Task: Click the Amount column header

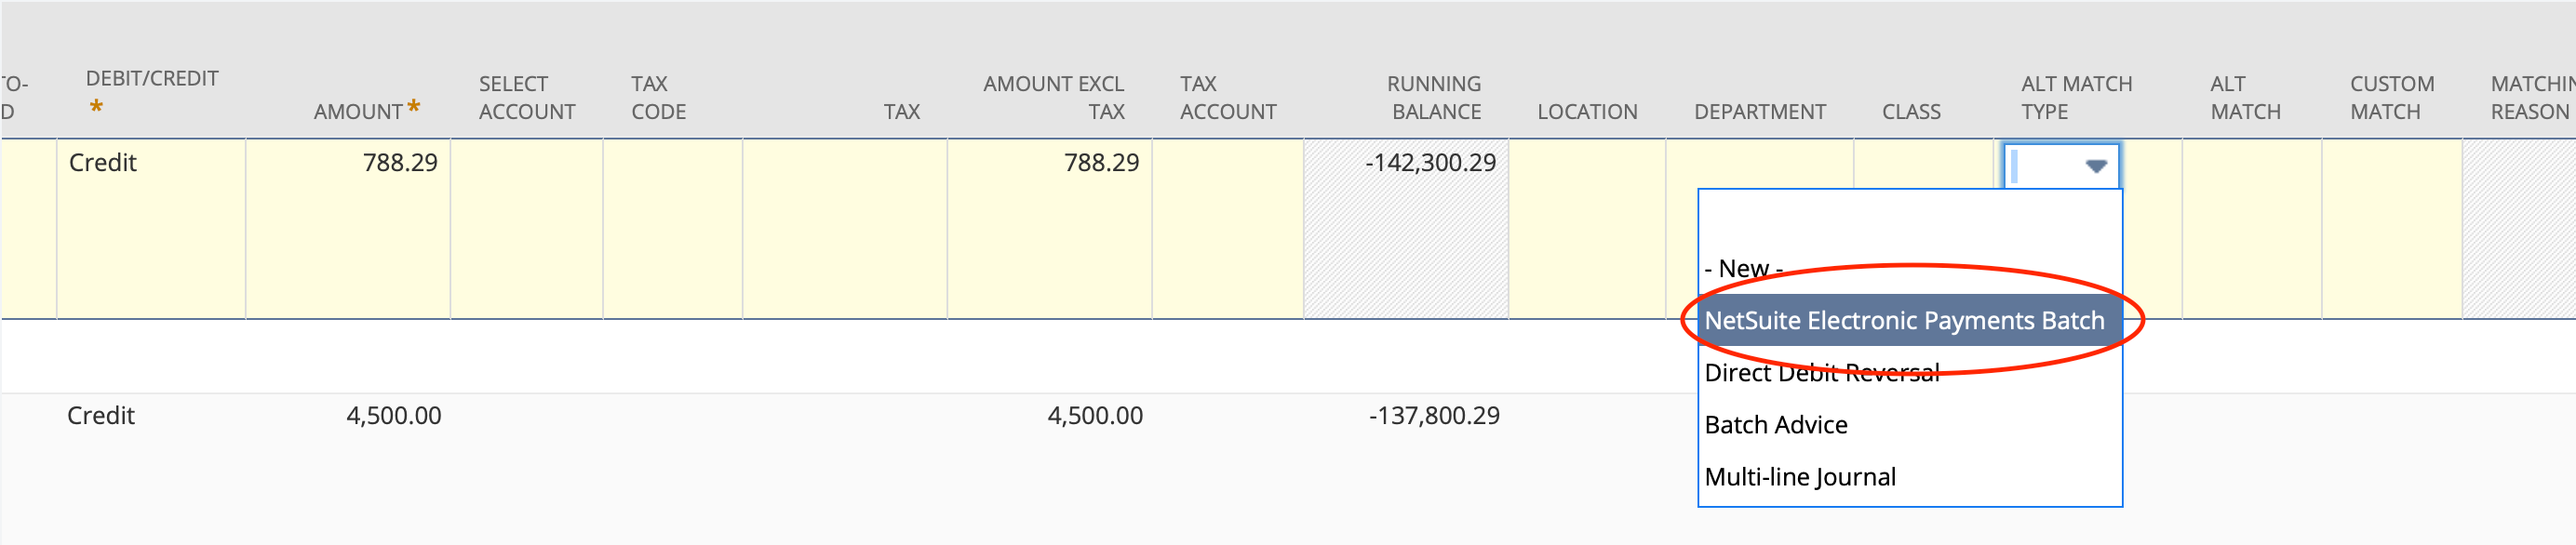Action: (x=358, y=112)
